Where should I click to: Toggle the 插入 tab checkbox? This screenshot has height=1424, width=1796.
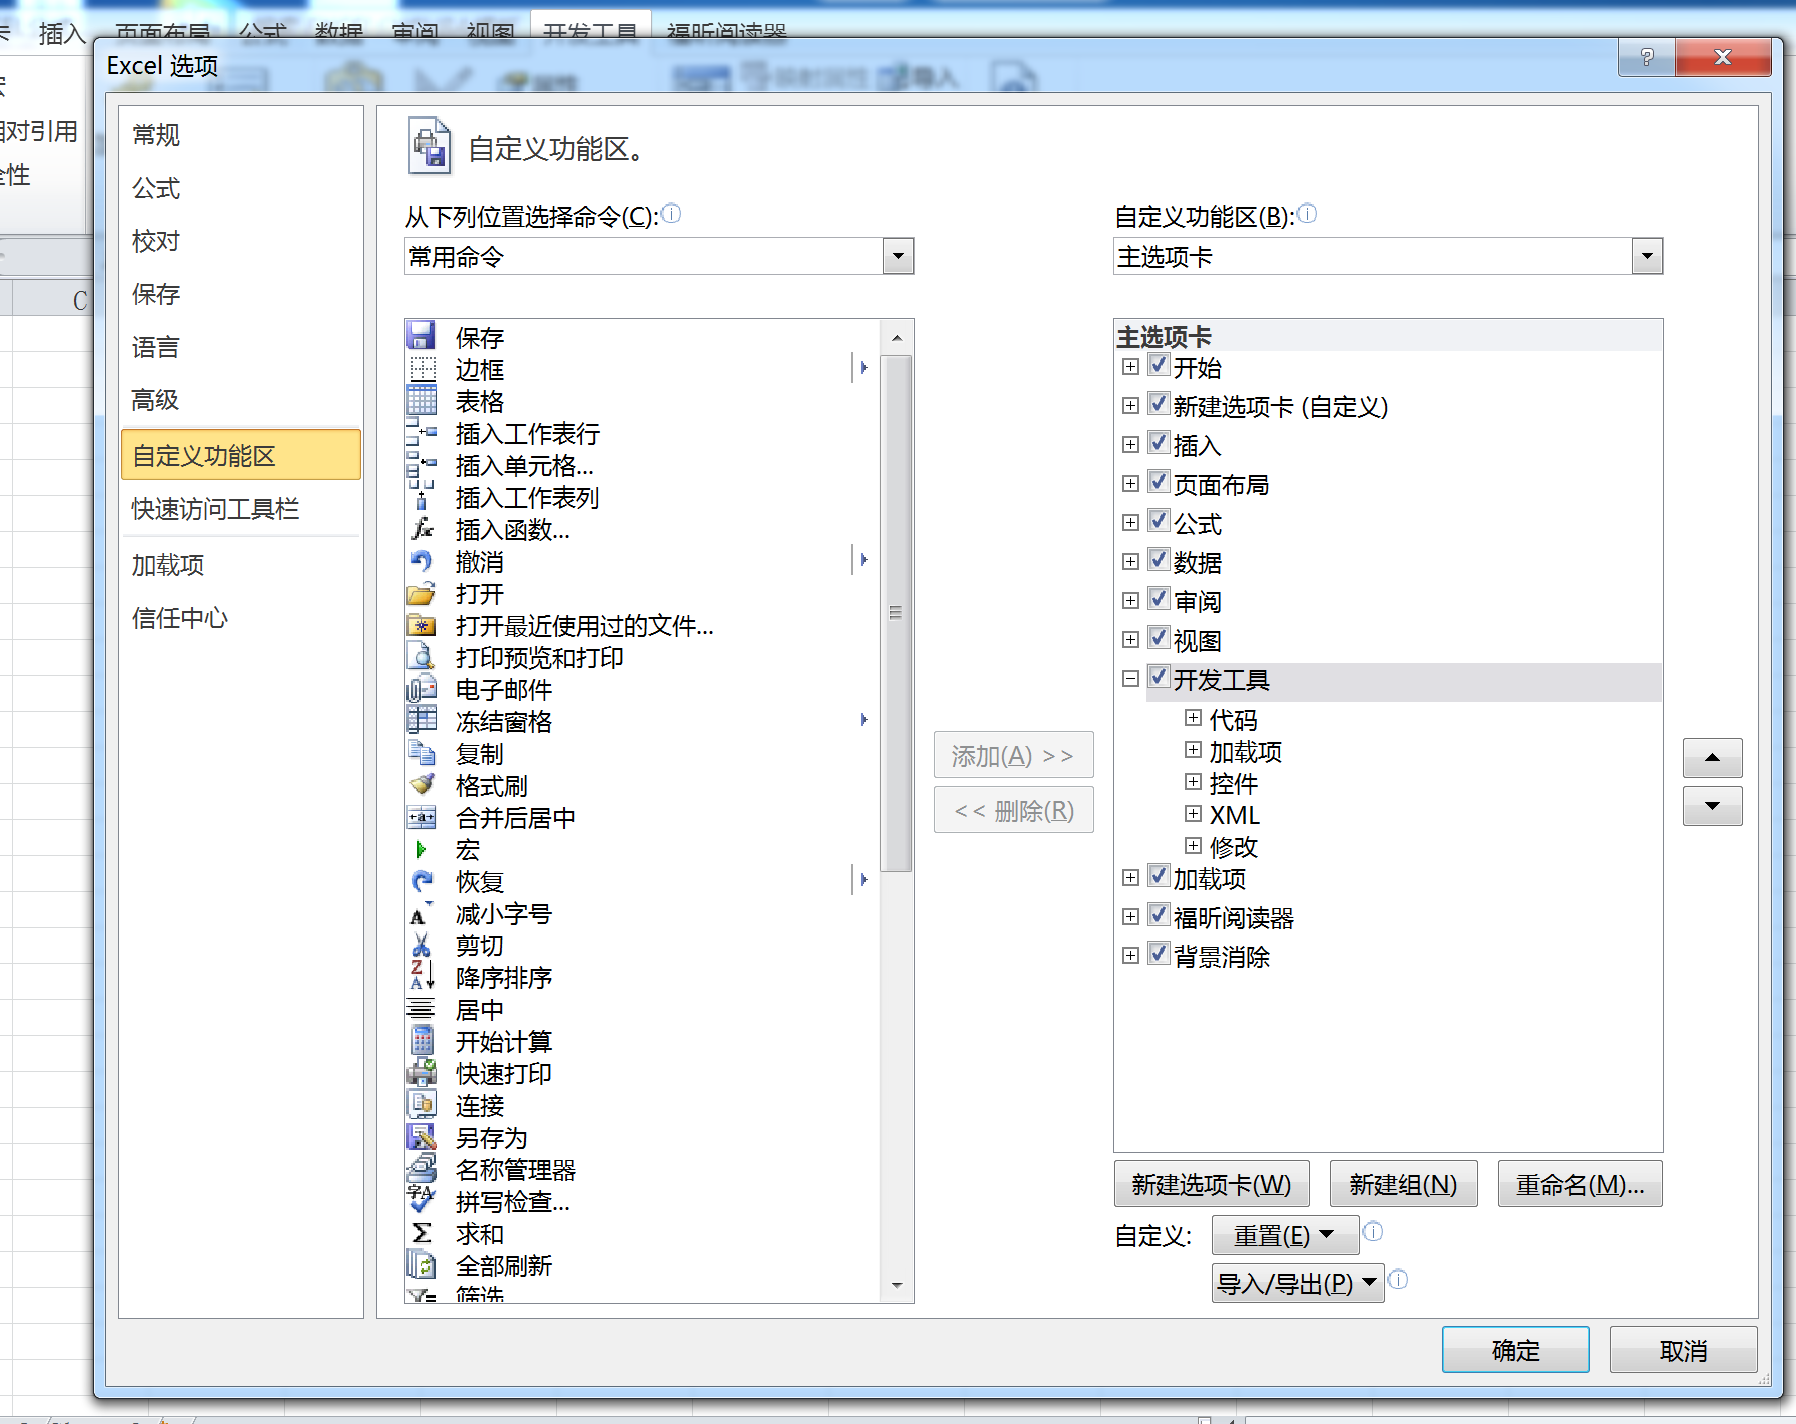click(x=1158, y=443)
